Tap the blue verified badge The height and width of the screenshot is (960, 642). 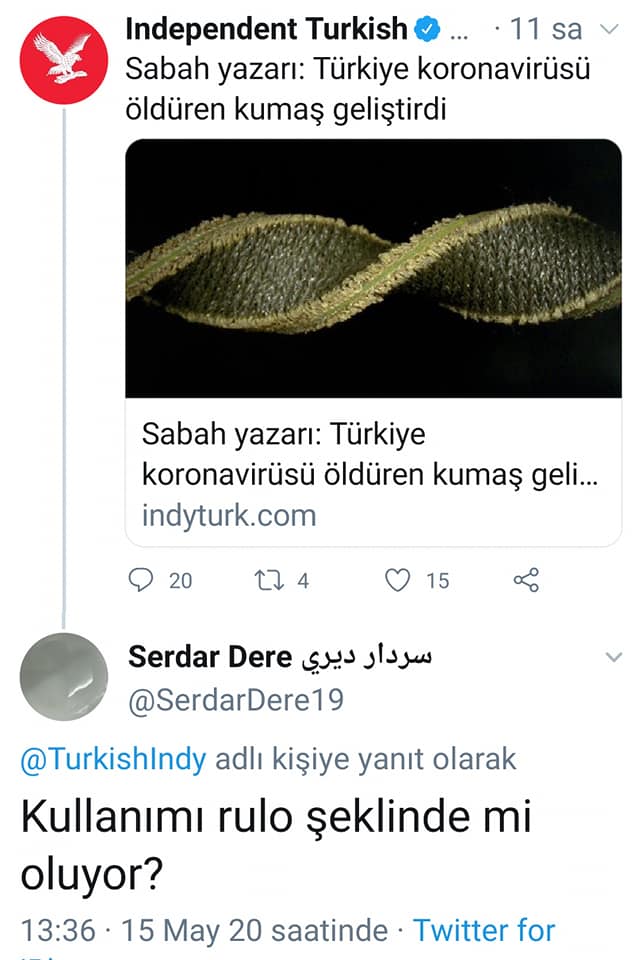click(x=427, y=29)
